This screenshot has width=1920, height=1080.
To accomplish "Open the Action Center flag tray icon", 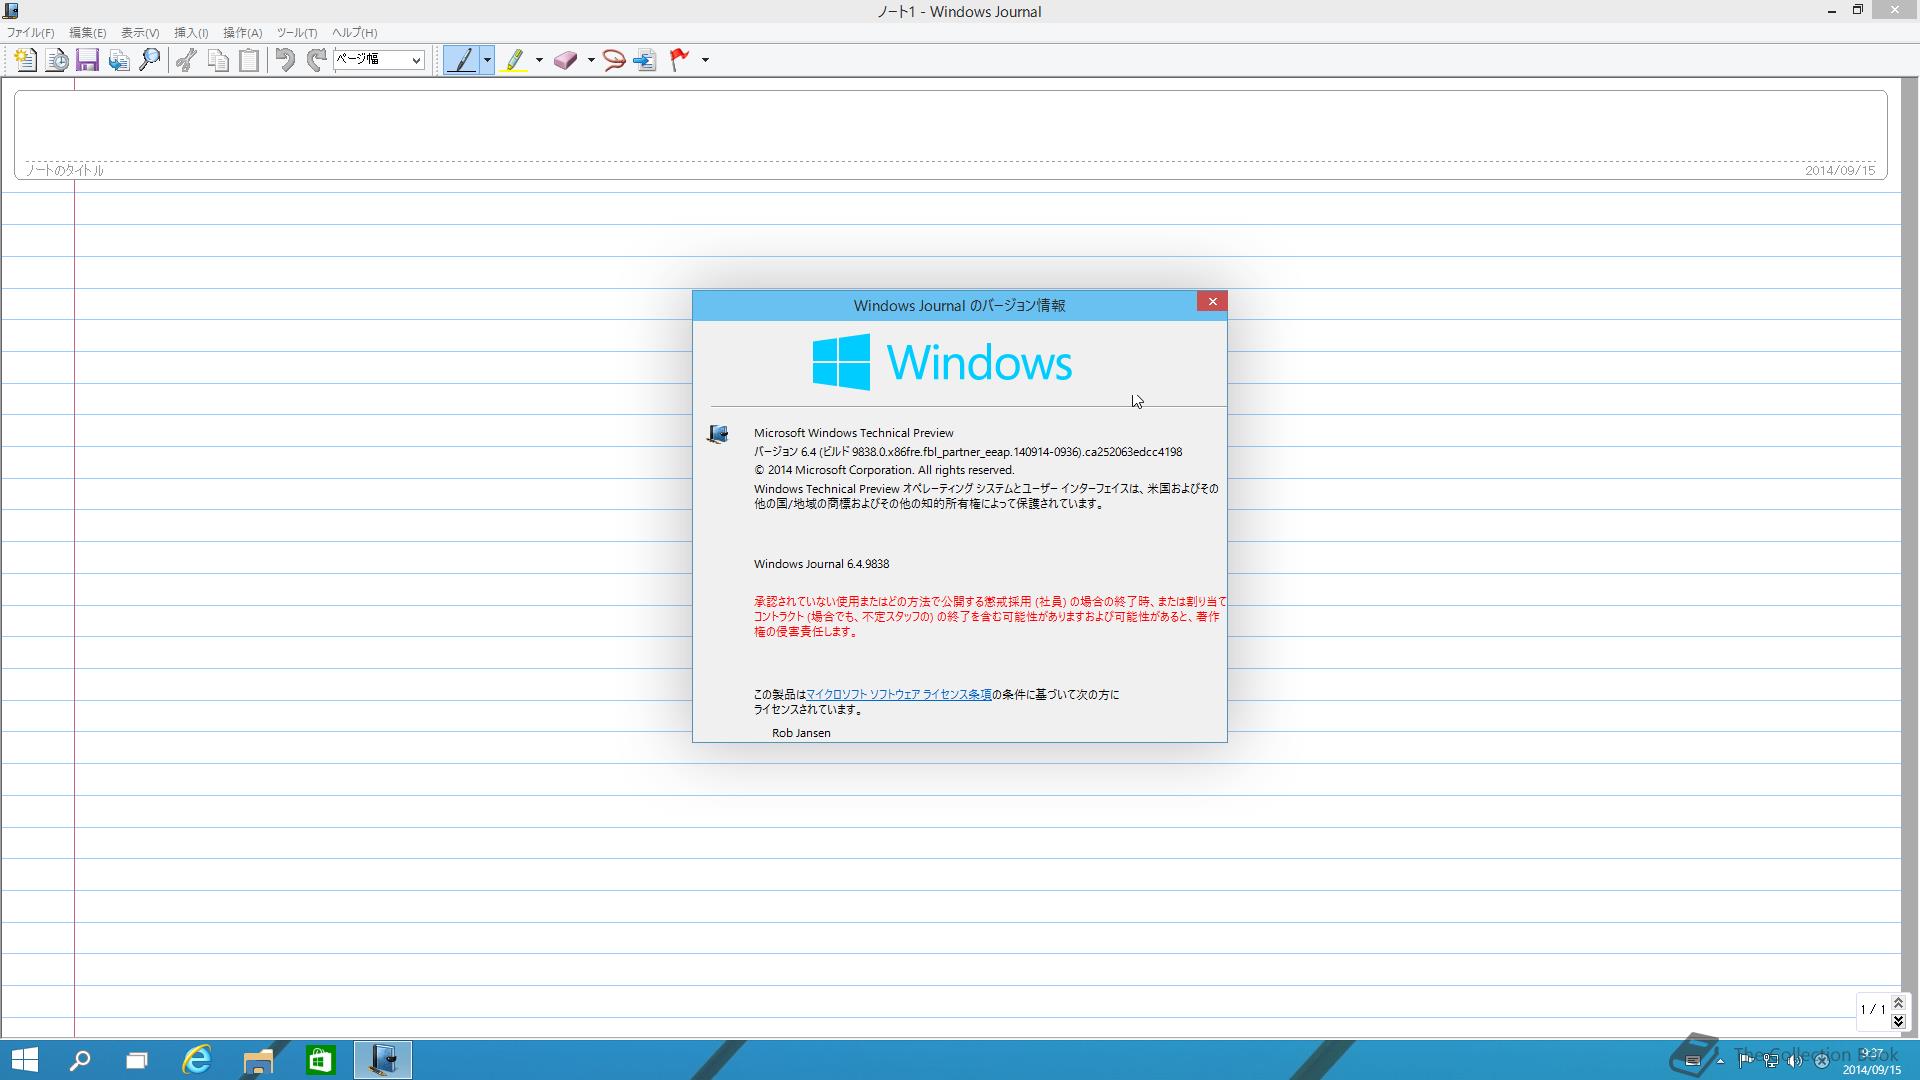I will (x=1745, y=1061).
